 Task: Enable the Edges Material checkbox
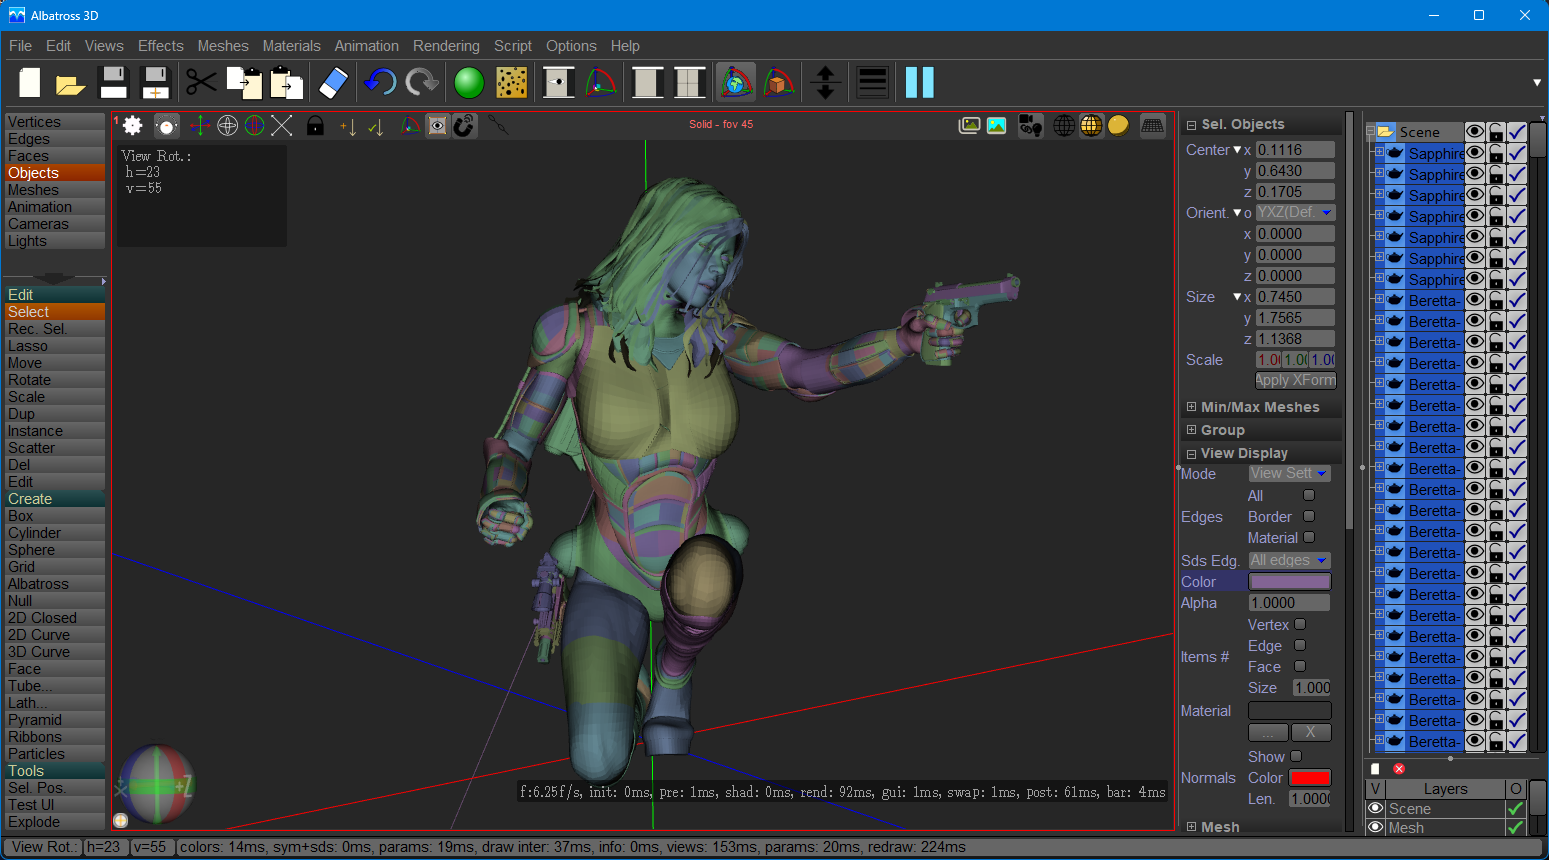point(1309,537)
